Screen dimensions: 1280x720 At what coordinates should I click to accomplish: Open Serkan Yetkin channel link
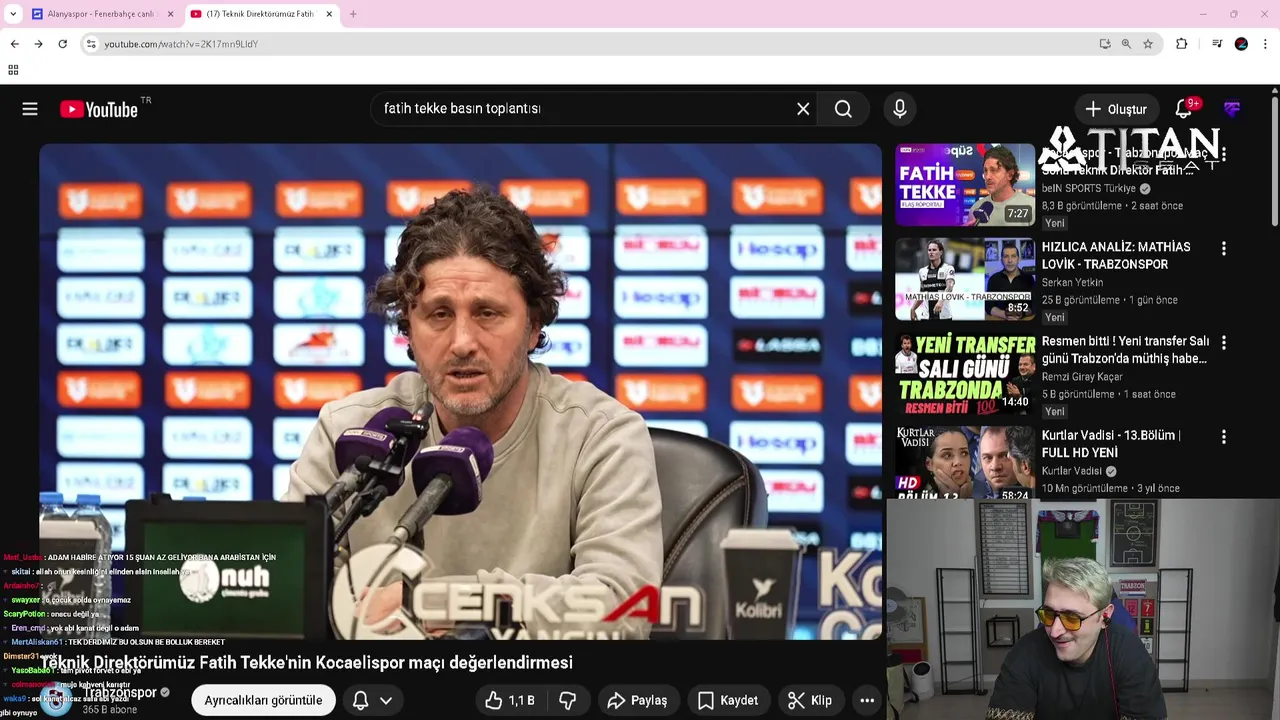click(x=1072, y=283)
